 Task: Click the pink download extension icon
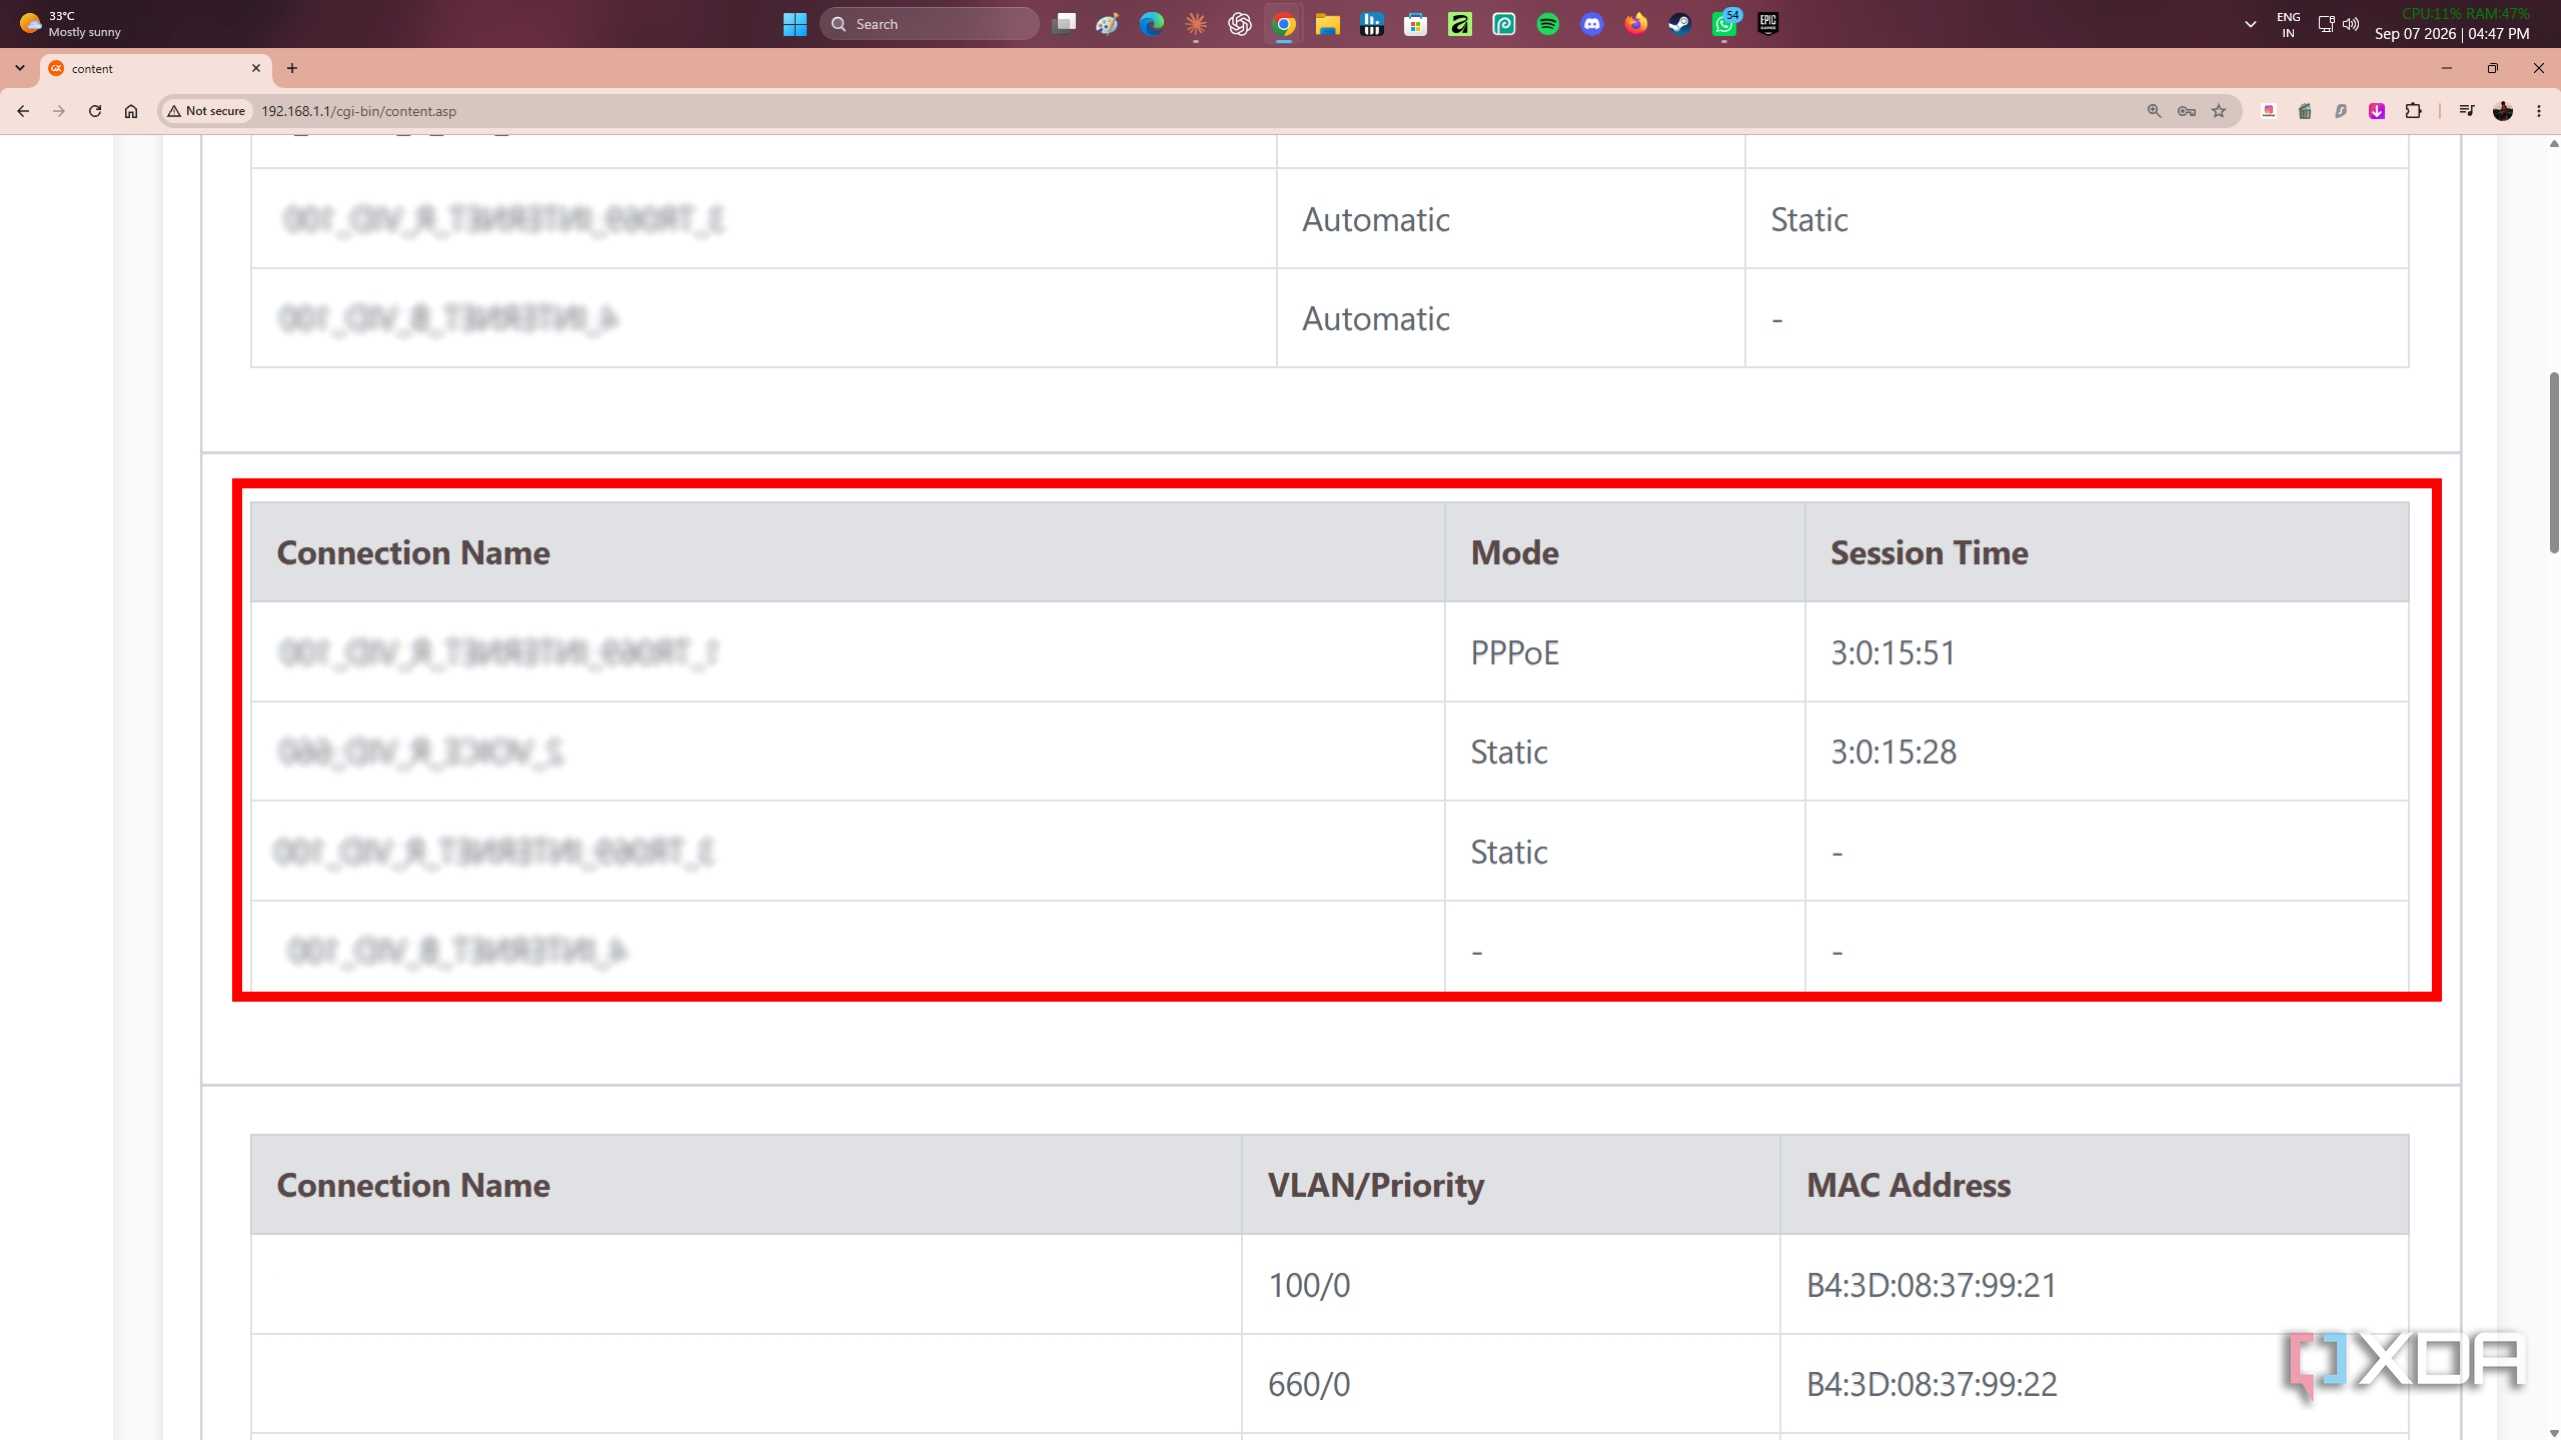tap(2377, 111)
